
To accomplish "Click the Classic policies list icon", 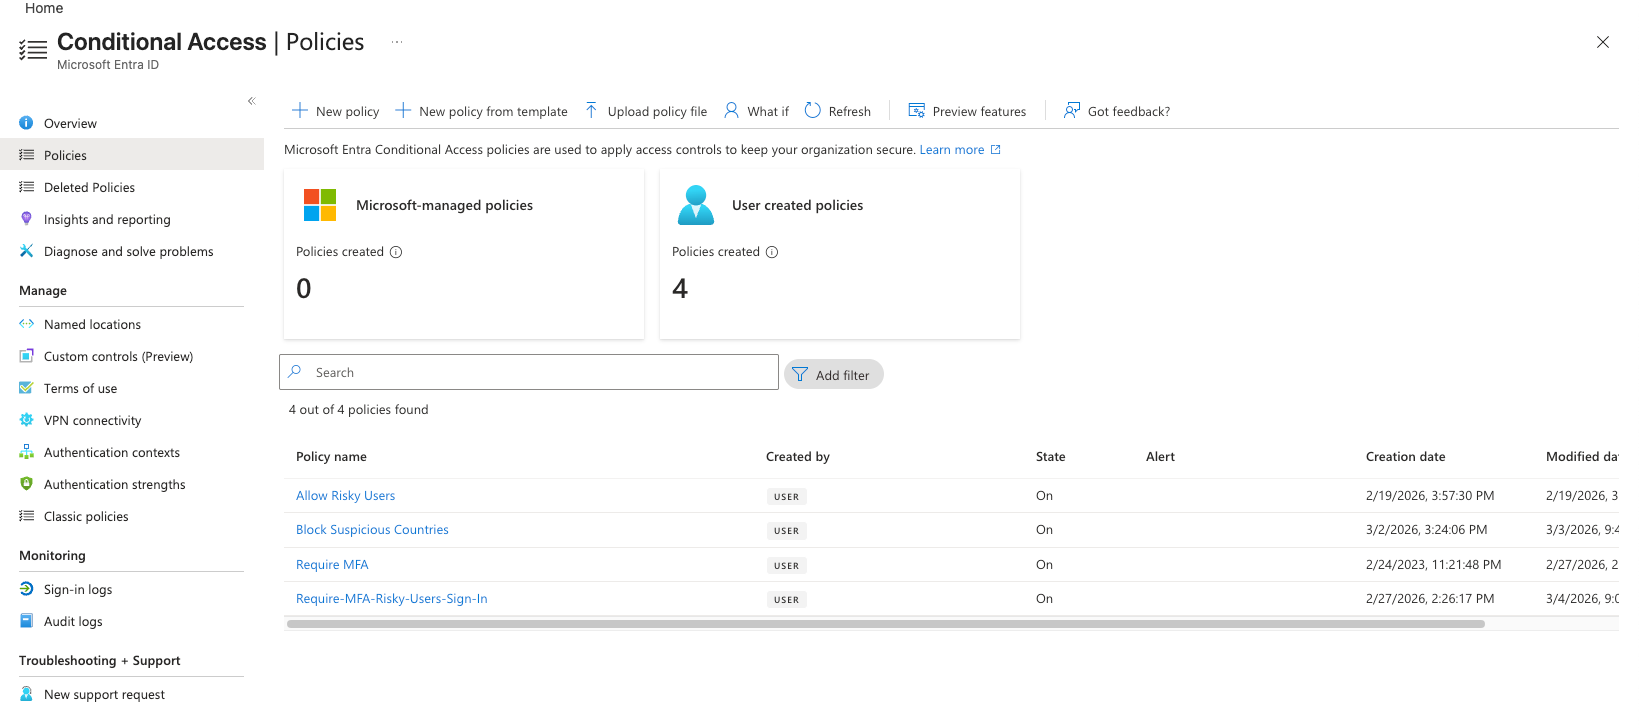I will 26,516.
